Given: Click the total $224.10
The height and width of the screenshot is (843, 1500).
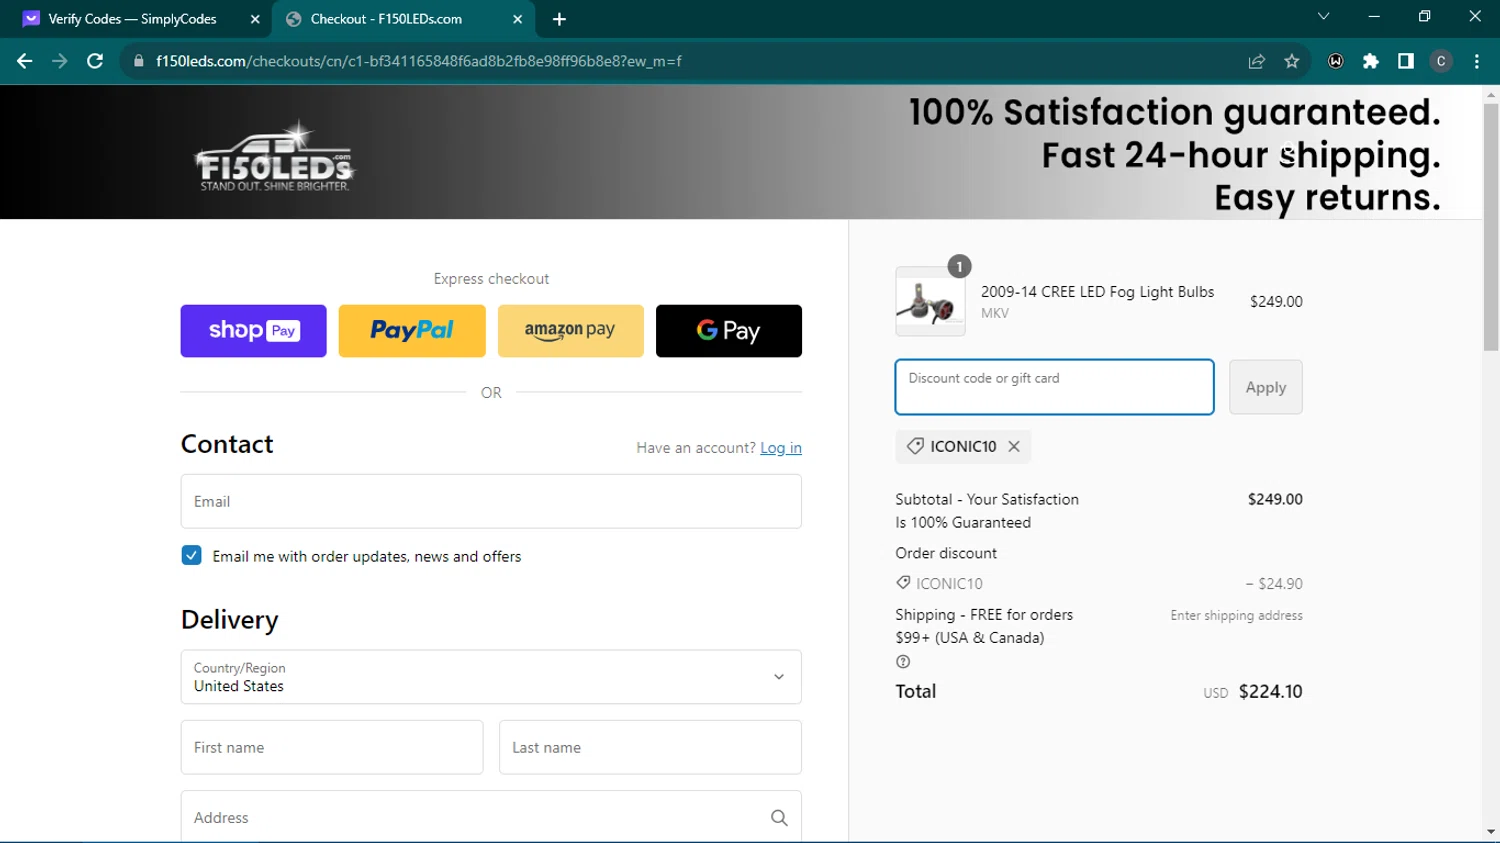Looking at the screenshot, I should coord(1270,692).
